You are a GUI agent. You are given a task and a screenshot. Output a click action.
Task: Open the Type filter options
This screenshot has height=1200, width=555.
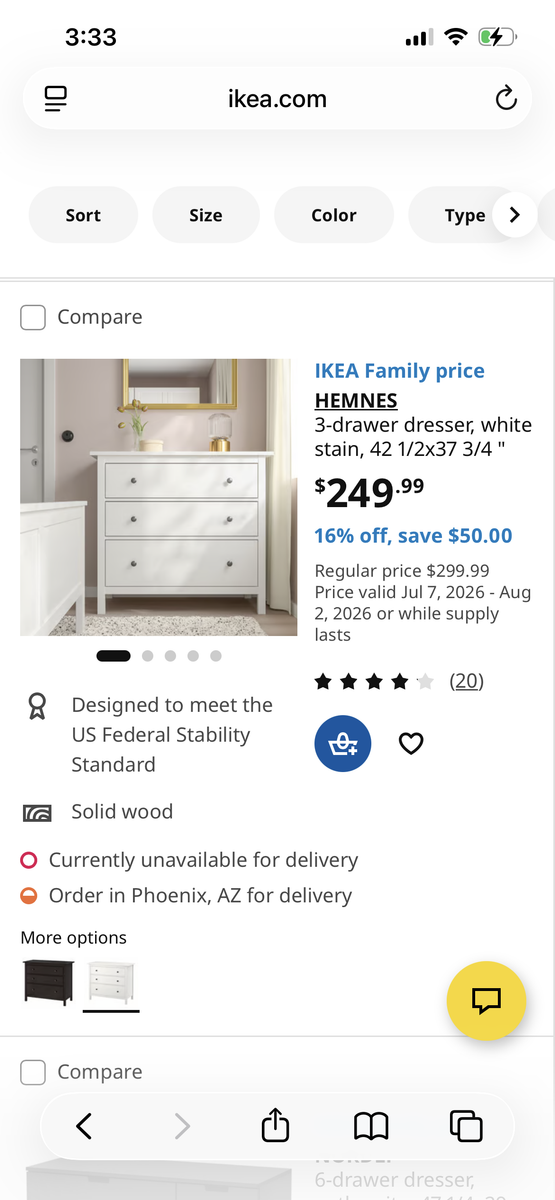coord(465,215)
